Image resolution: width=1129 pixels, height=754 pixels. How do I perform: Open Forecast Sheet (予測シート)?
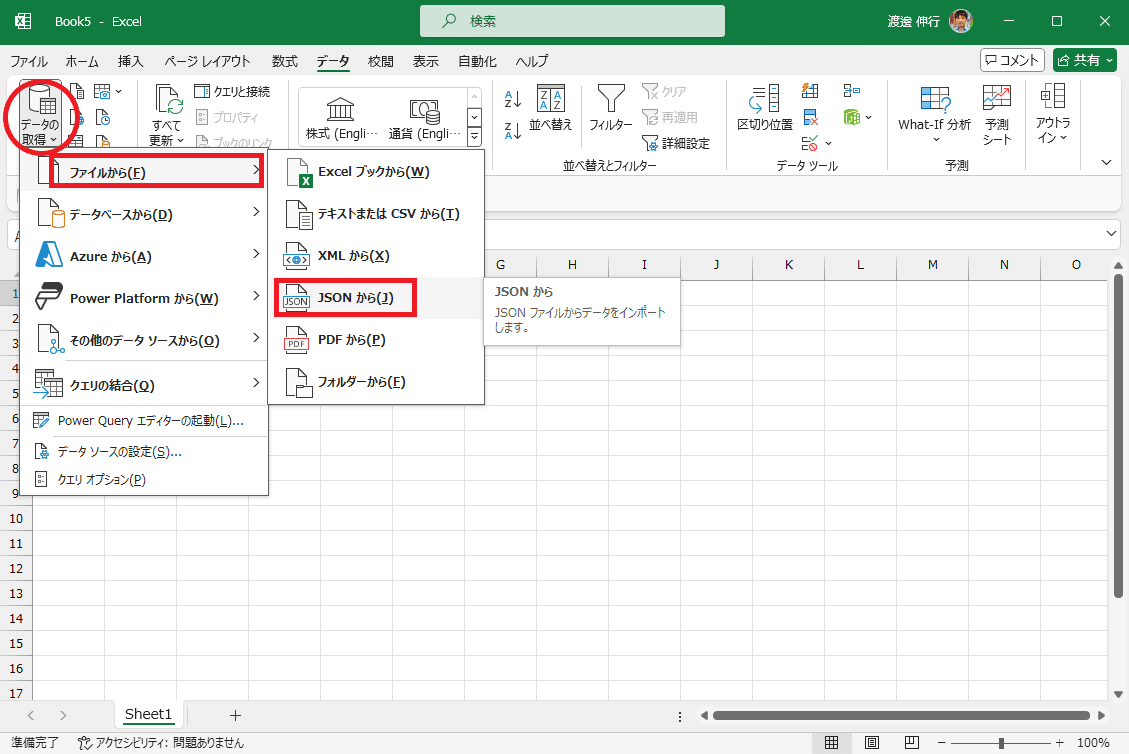point(997,115)
